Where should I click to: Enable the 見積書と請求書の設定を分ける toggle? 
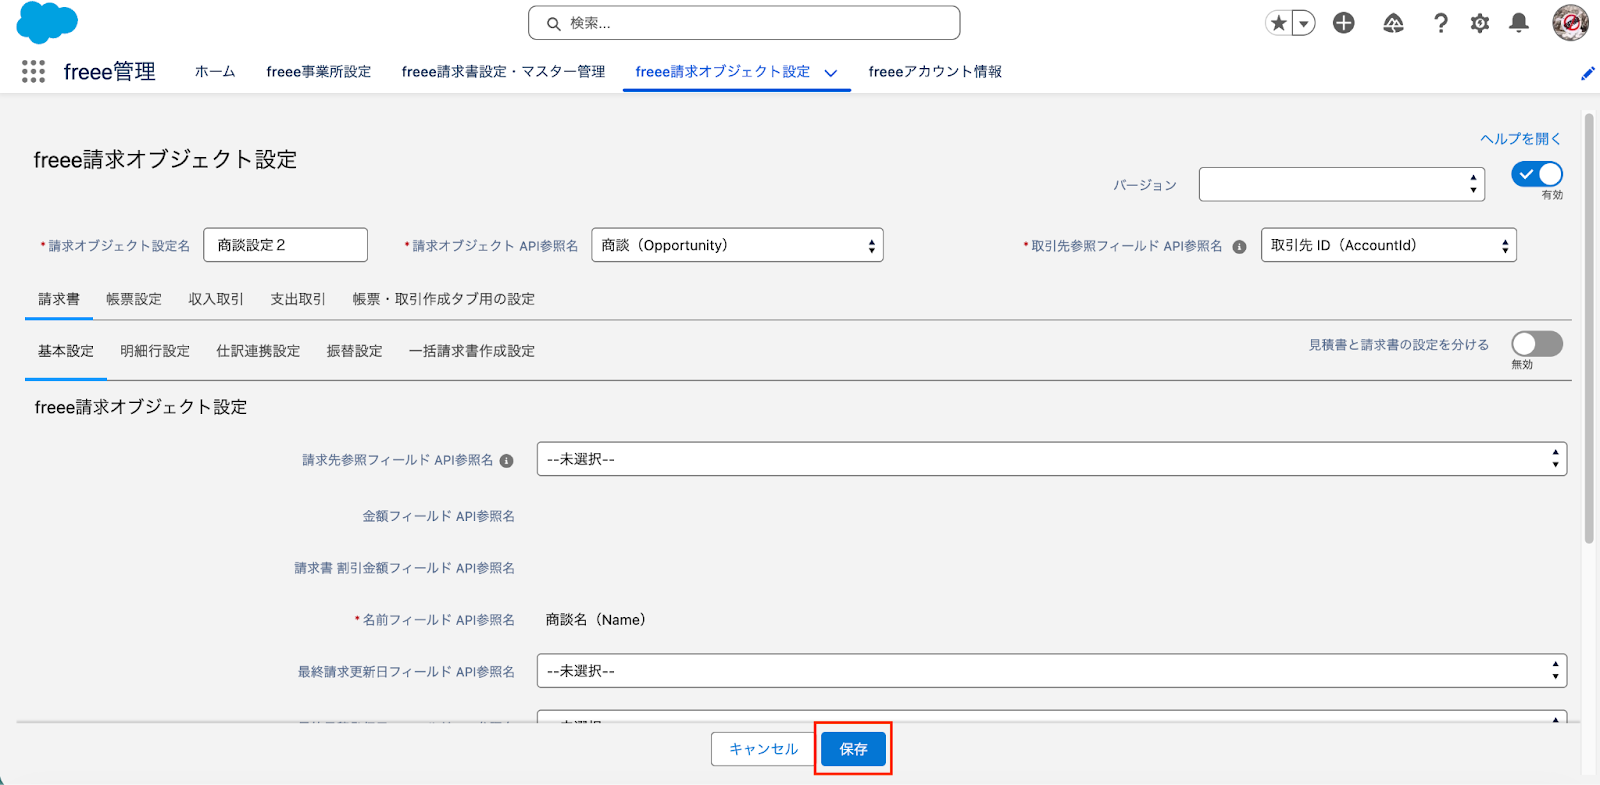1537,344
